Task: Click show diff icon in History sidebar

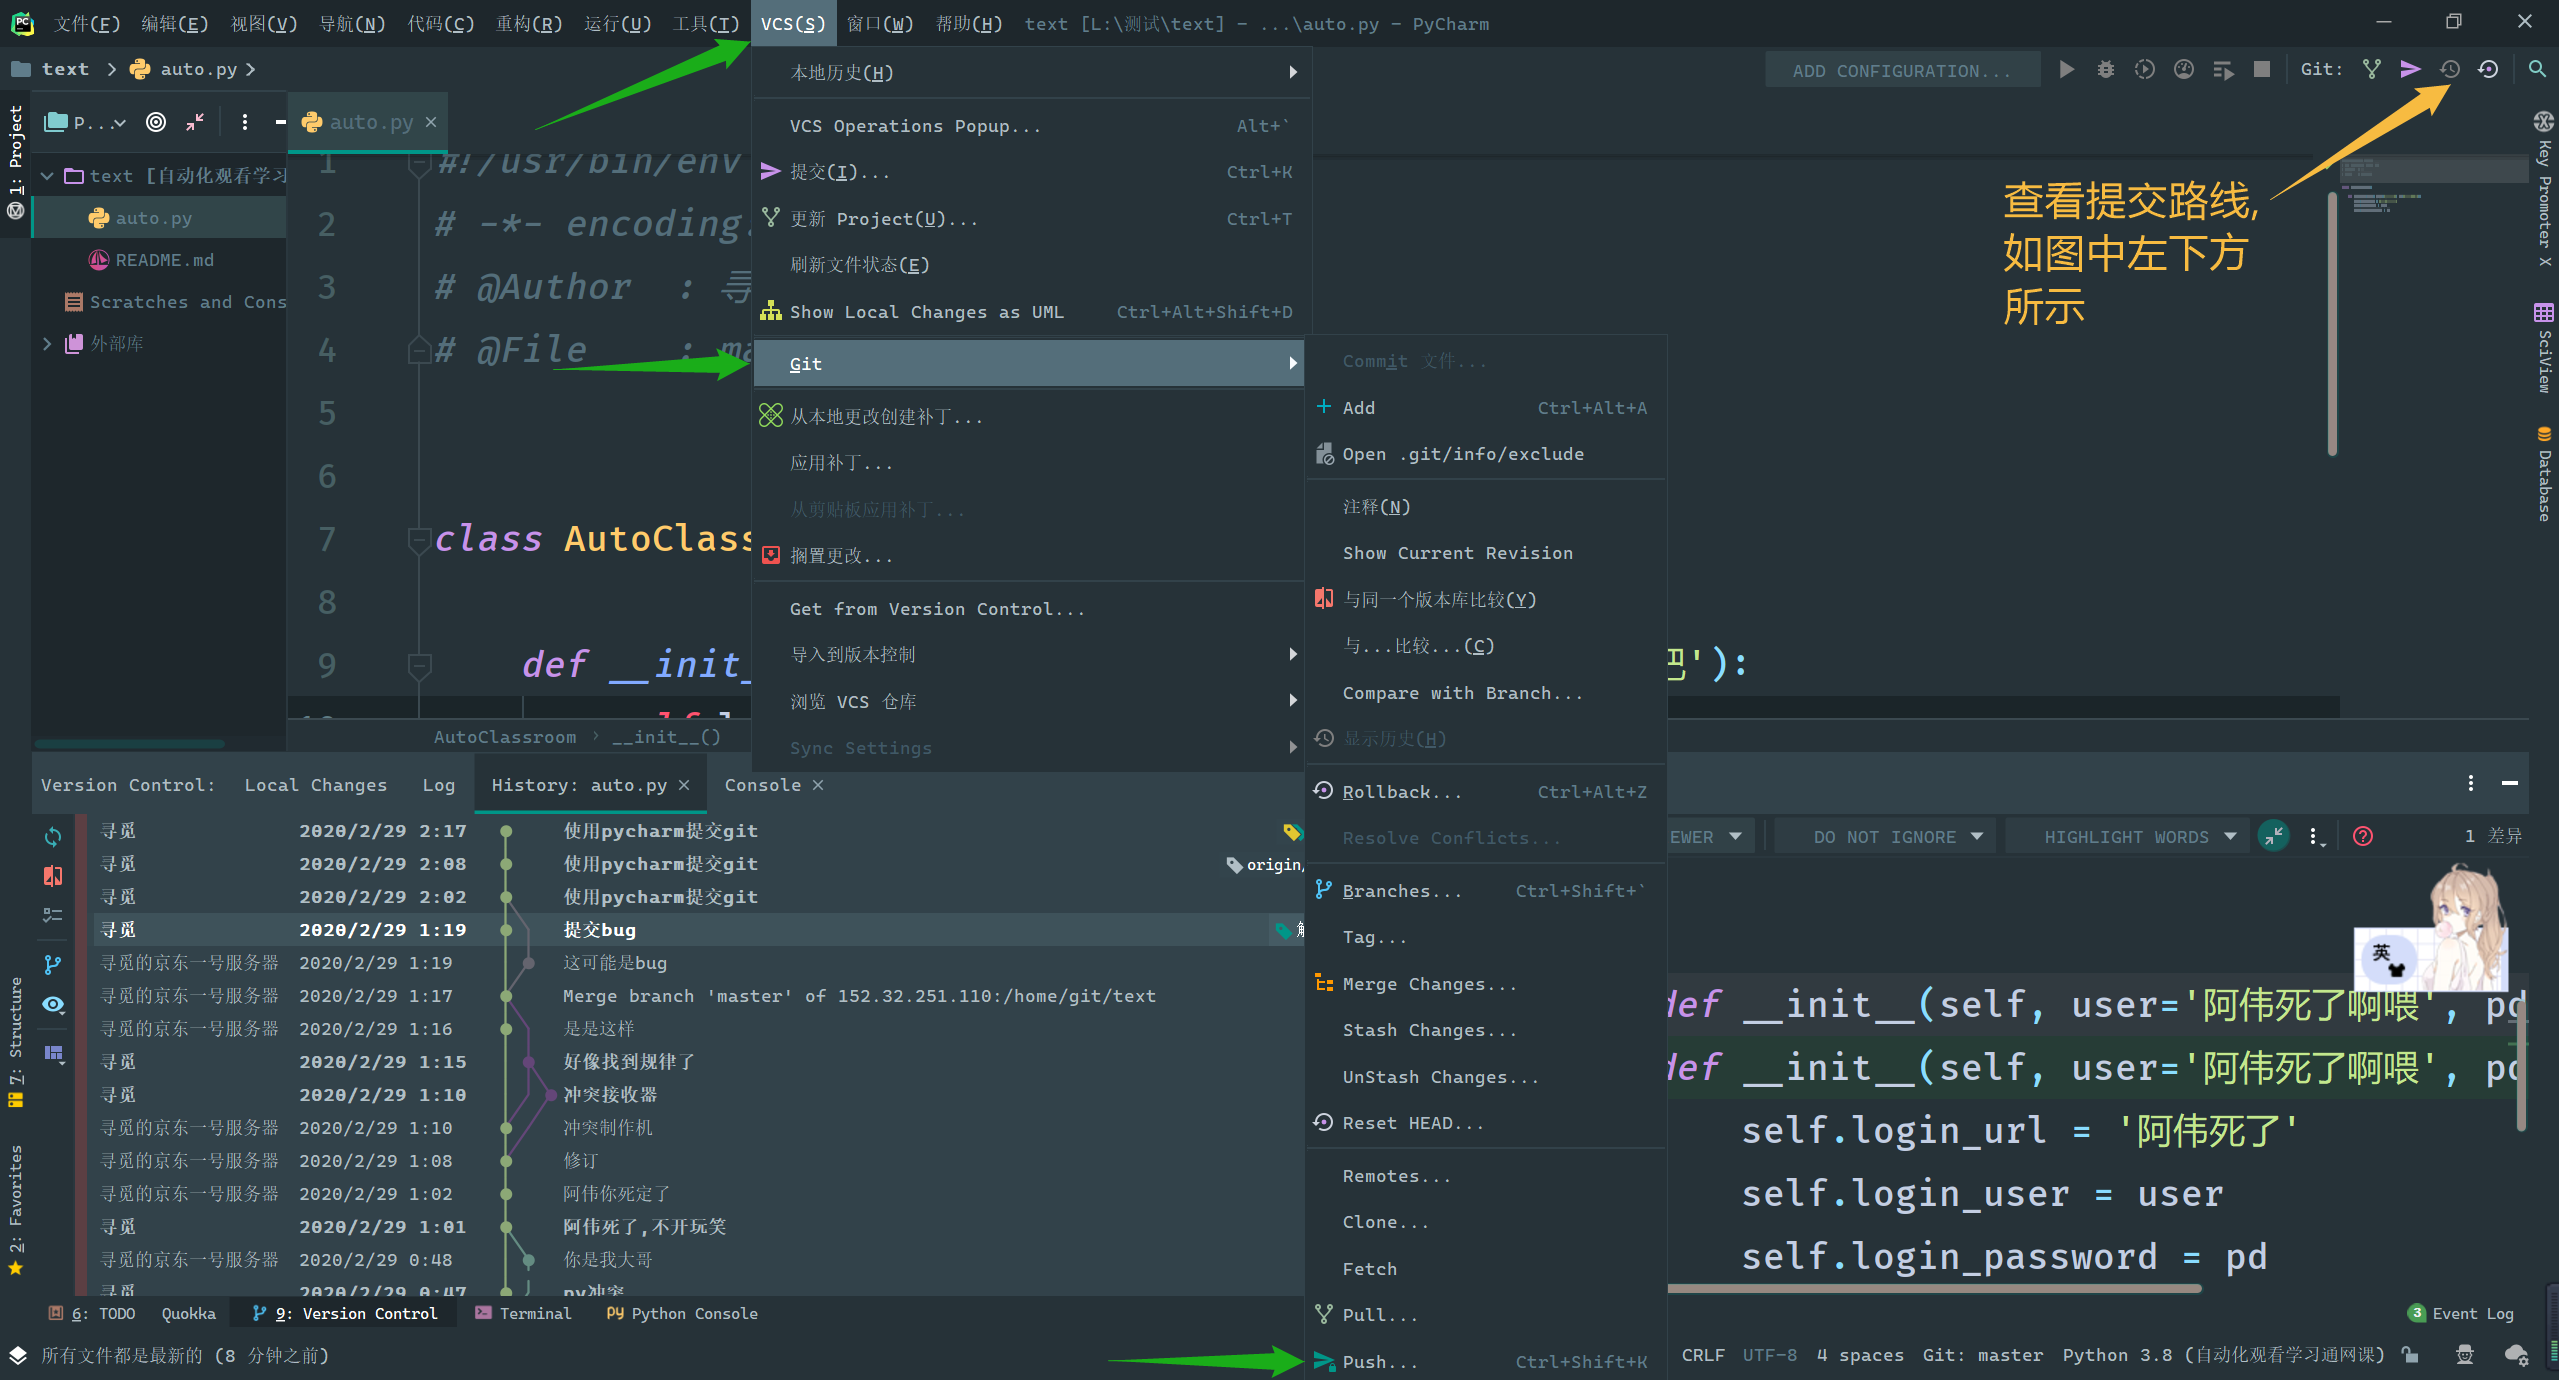Action: [x=53, y=876]
